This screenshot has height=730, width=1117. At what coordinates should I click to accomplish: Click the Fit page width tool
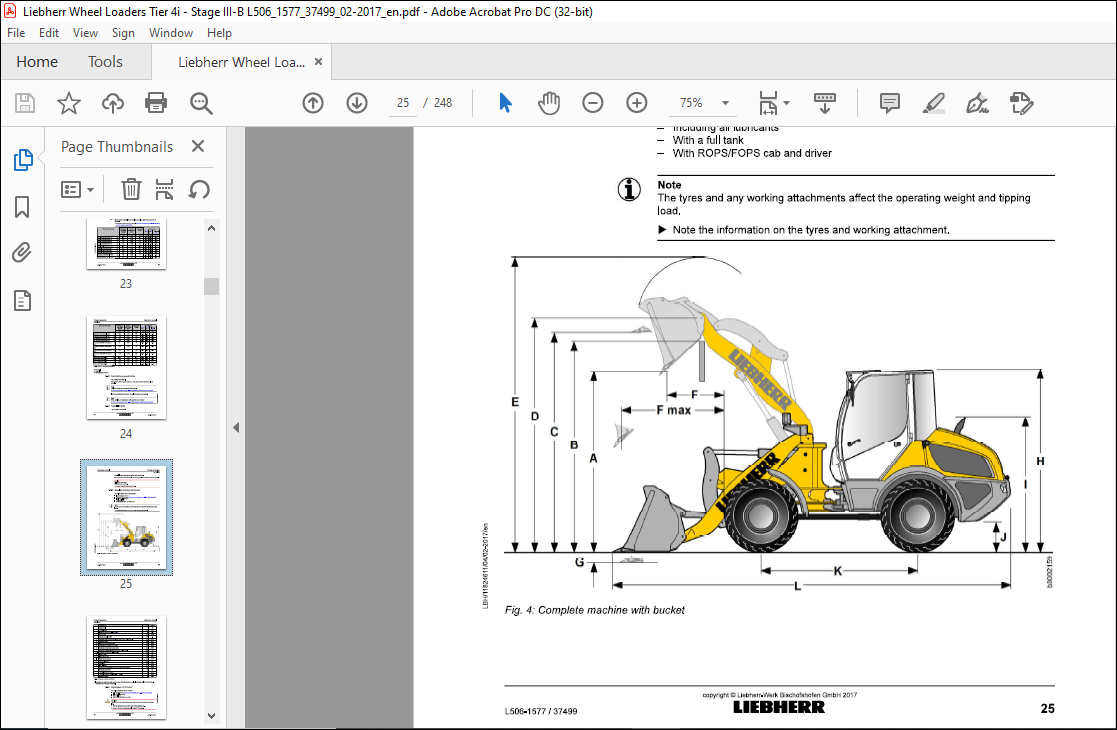pos(768,103)
